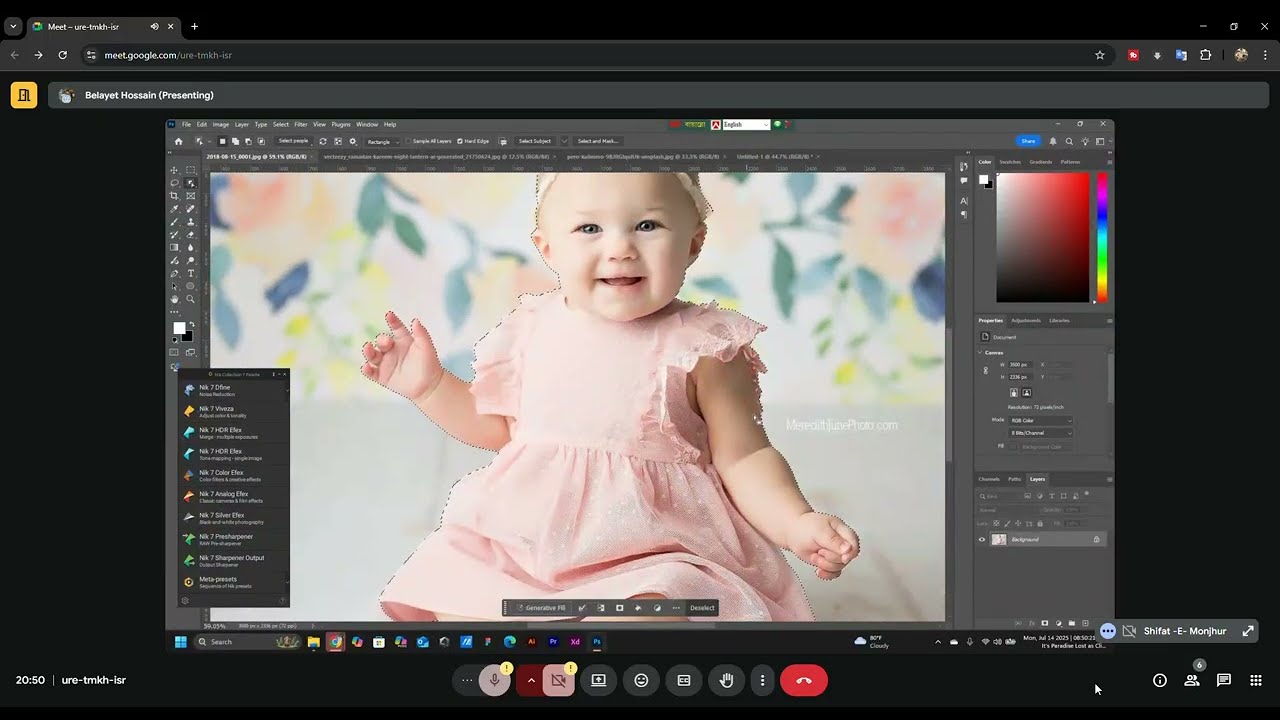1280x720 pixels.
Task: Select the Spot Healing Brush tool
Action: click(190, 209)
